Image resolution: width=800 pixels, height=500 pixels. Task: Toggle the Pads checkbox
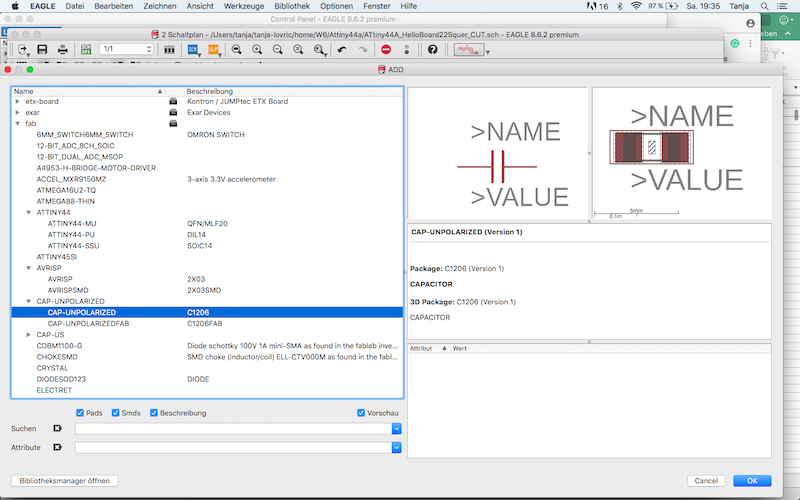[80, 413]
